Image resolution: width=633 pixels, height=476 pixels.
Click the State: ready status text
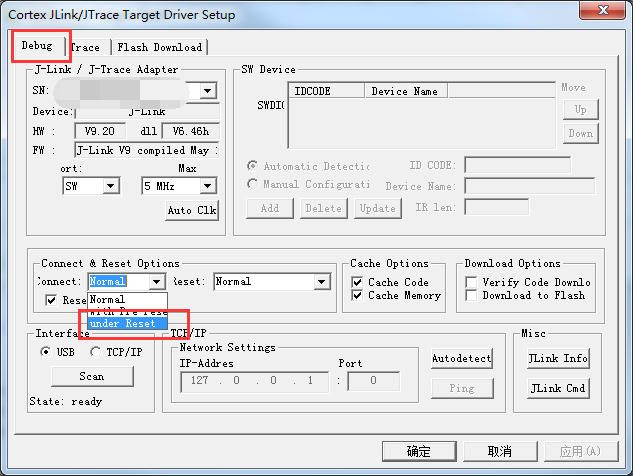click(65, 401)
